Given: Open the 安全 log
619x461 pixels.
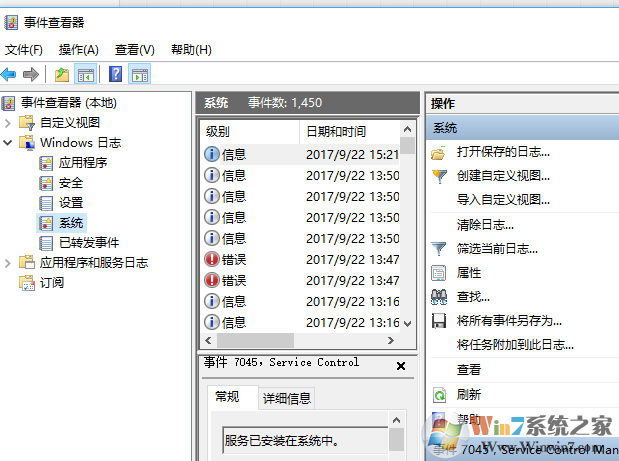Looking at the screenshot, I should 71,183.
